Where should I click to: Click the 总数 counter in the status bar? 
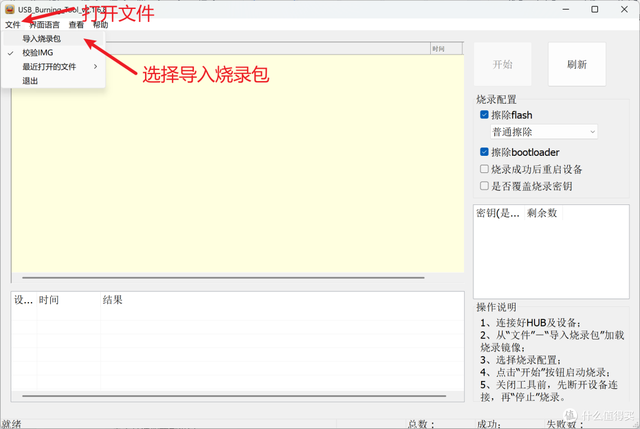421,424
